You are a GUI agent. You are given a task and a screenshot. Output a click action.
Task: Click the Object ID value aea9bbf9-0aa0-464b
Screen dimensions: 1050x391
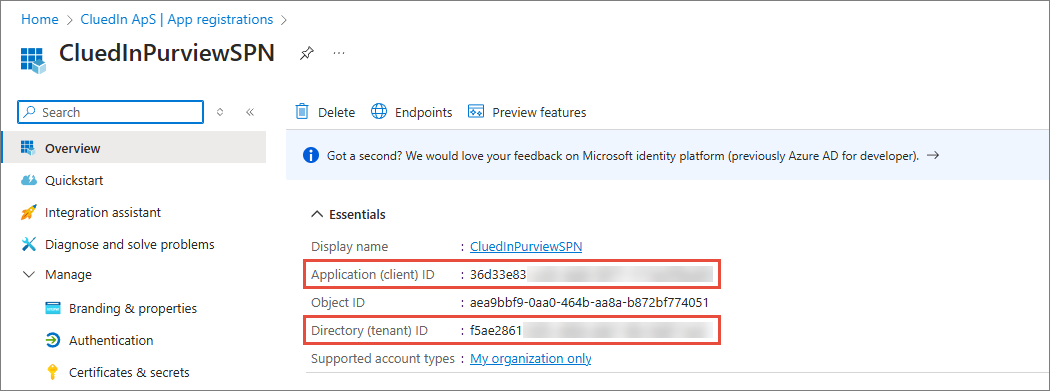tap(589, 303)
